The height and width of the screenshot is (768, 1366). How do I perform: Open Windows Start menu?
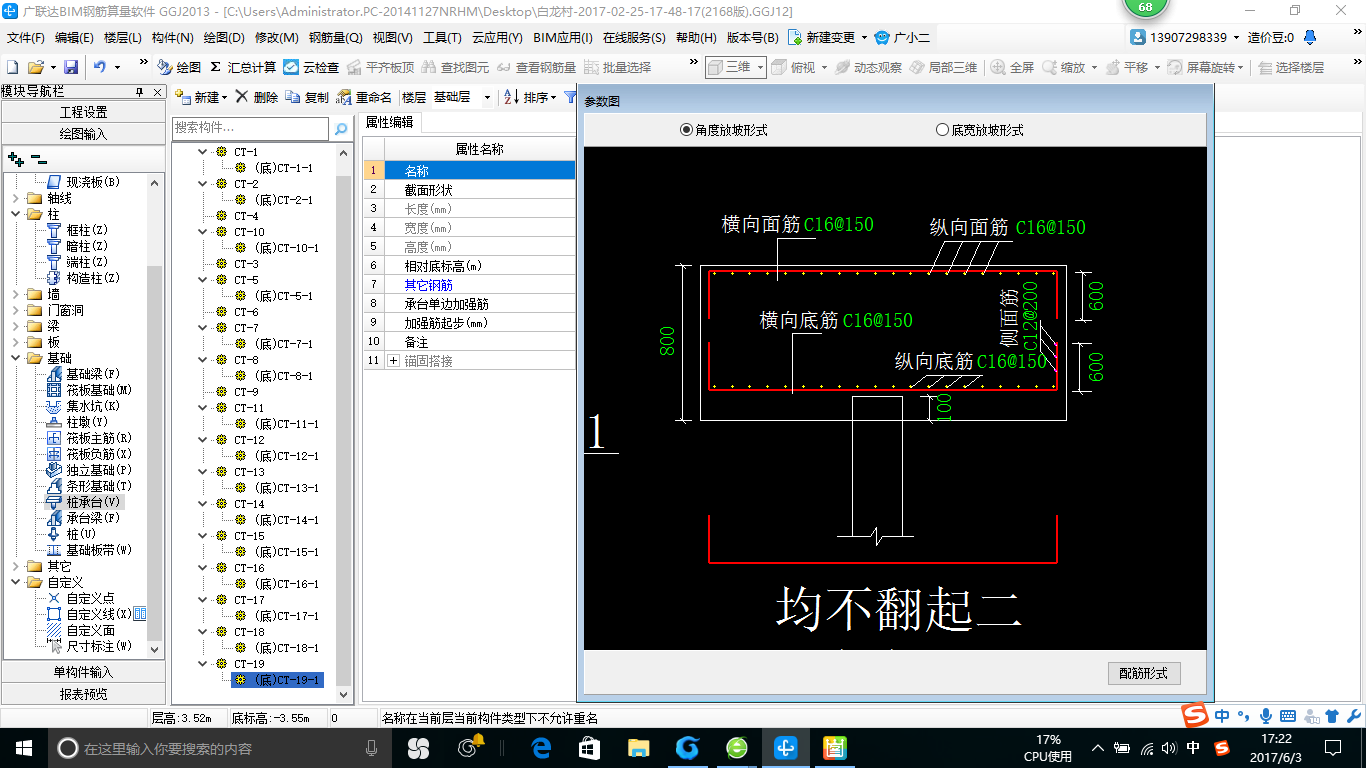pos(23,748)
